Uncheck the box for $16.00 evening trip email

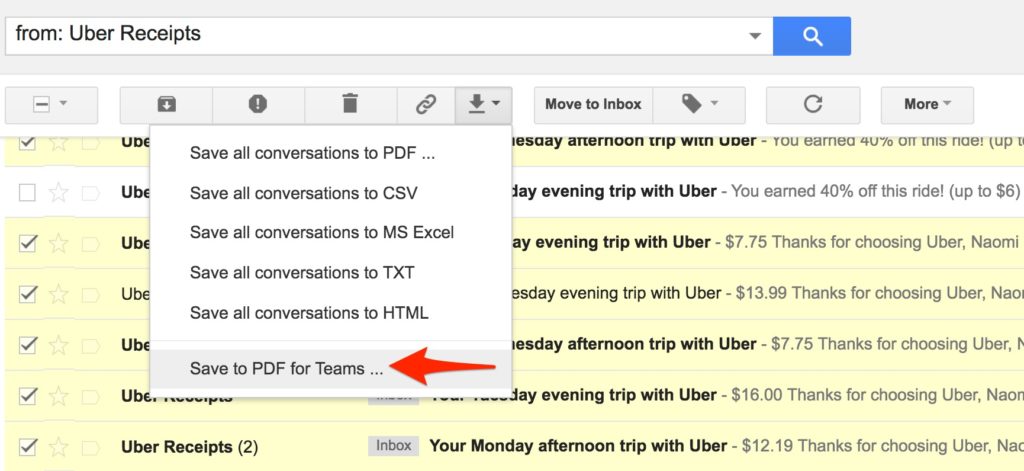pos(27,396)
